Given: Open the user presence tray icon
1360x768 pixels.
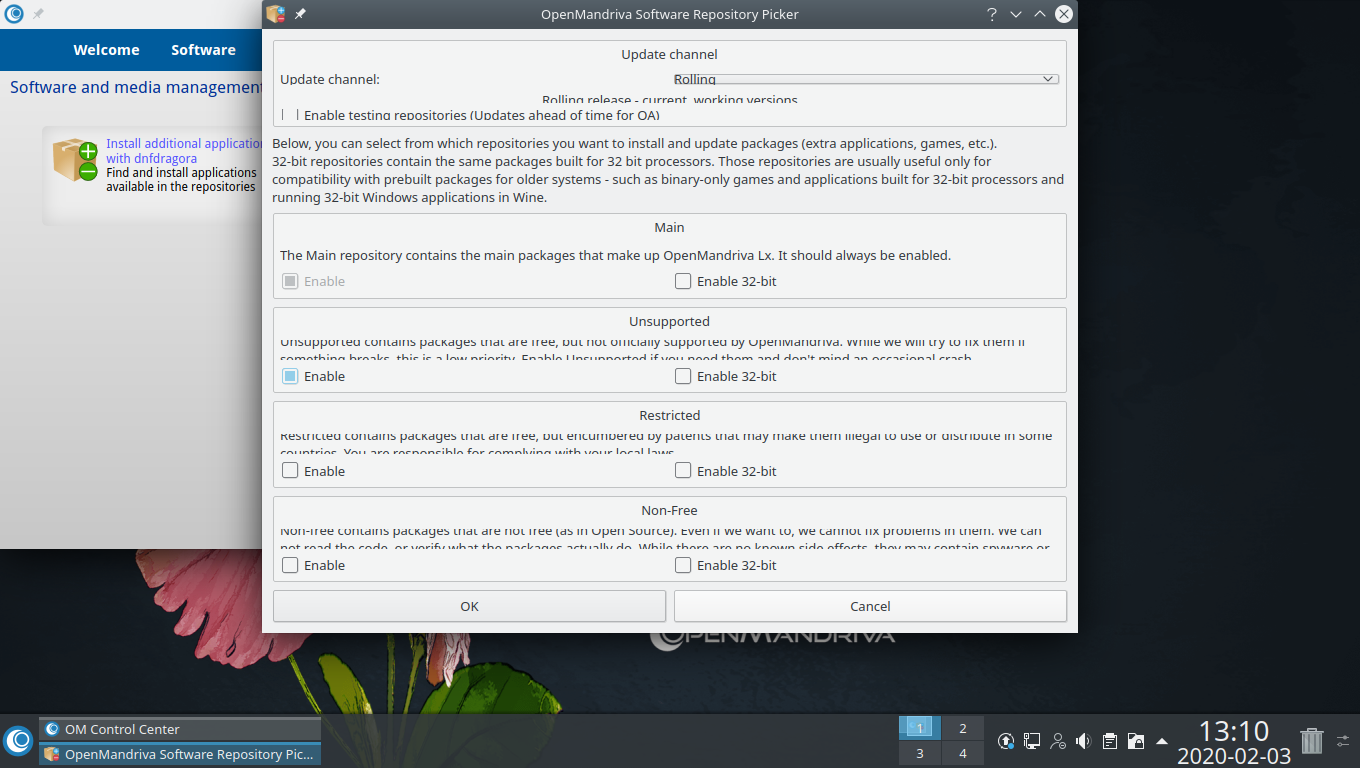Looking at the screenshot, I should tap(1058, 741).
